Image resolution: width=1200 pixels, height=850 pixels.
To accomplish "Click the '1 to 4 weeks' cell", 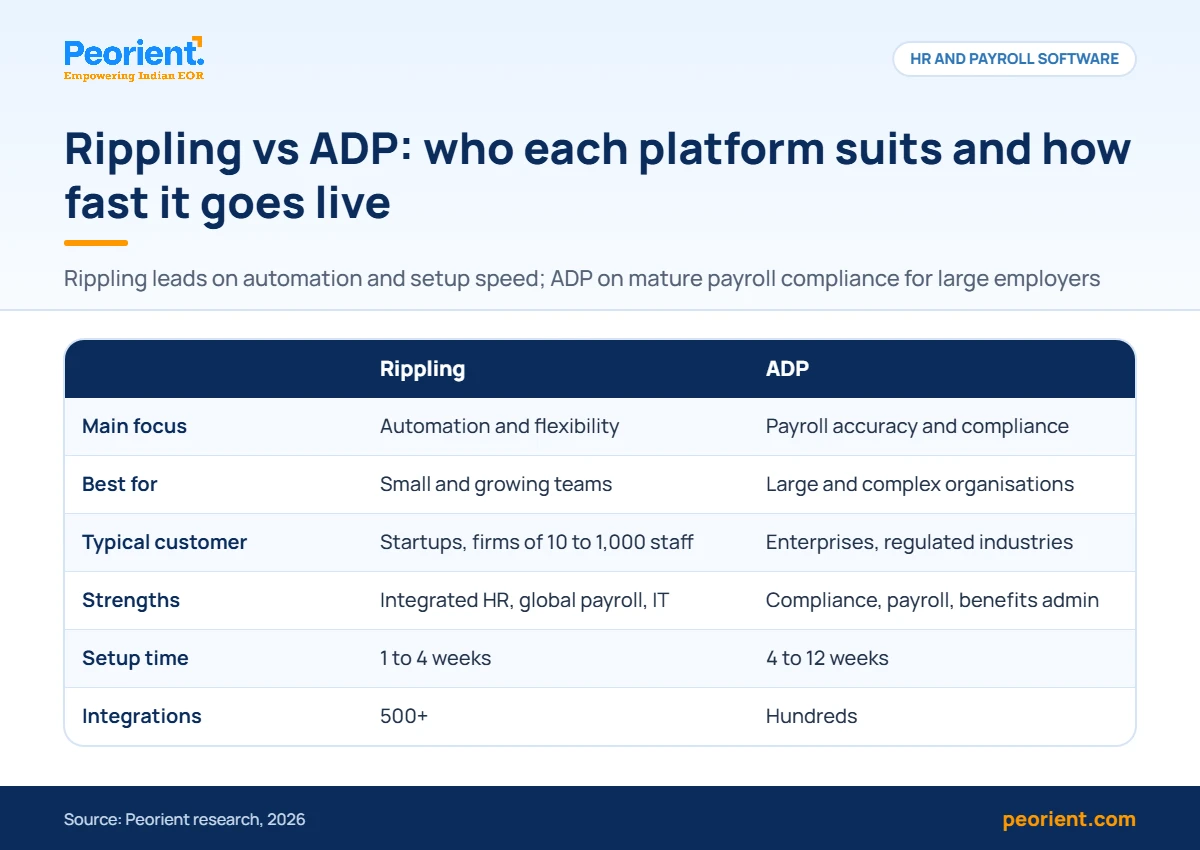I will (x=435, y=658).
